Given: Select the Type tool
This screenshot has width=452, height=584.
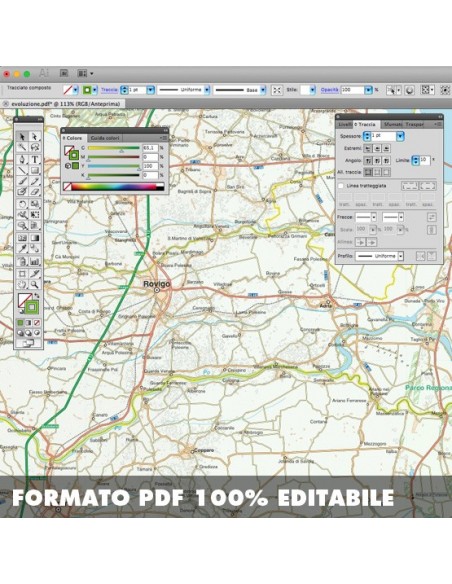Looking at the screenshot, I should [35, 159].
